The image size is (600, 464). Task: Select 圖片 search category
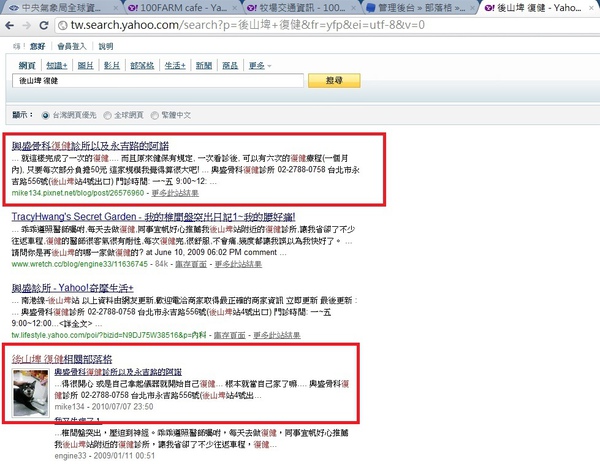pyautogui.click(x=85, y=66)
